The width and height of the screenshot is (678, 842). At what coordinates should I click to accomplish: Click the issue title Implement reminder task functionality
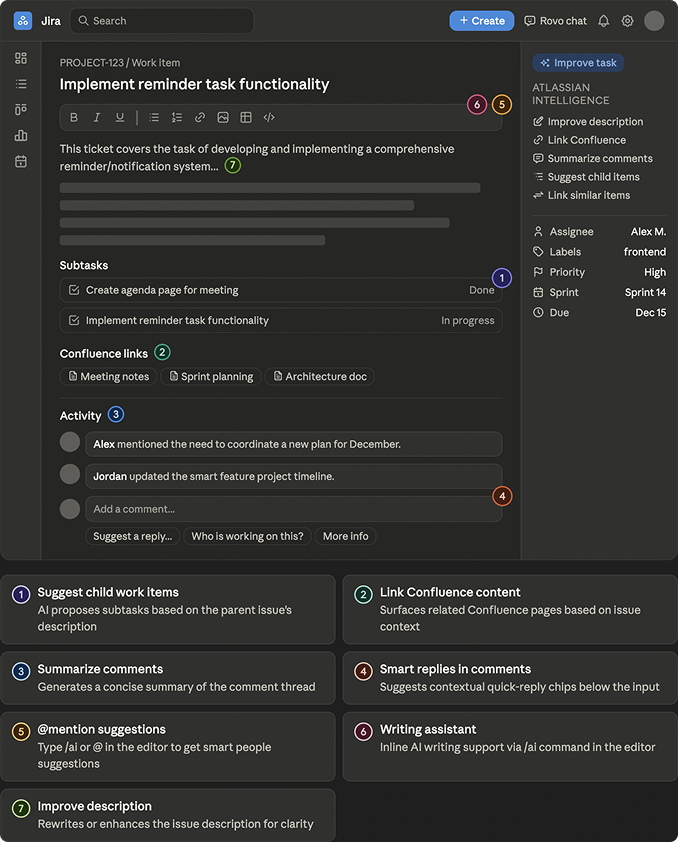pos(194,84)
